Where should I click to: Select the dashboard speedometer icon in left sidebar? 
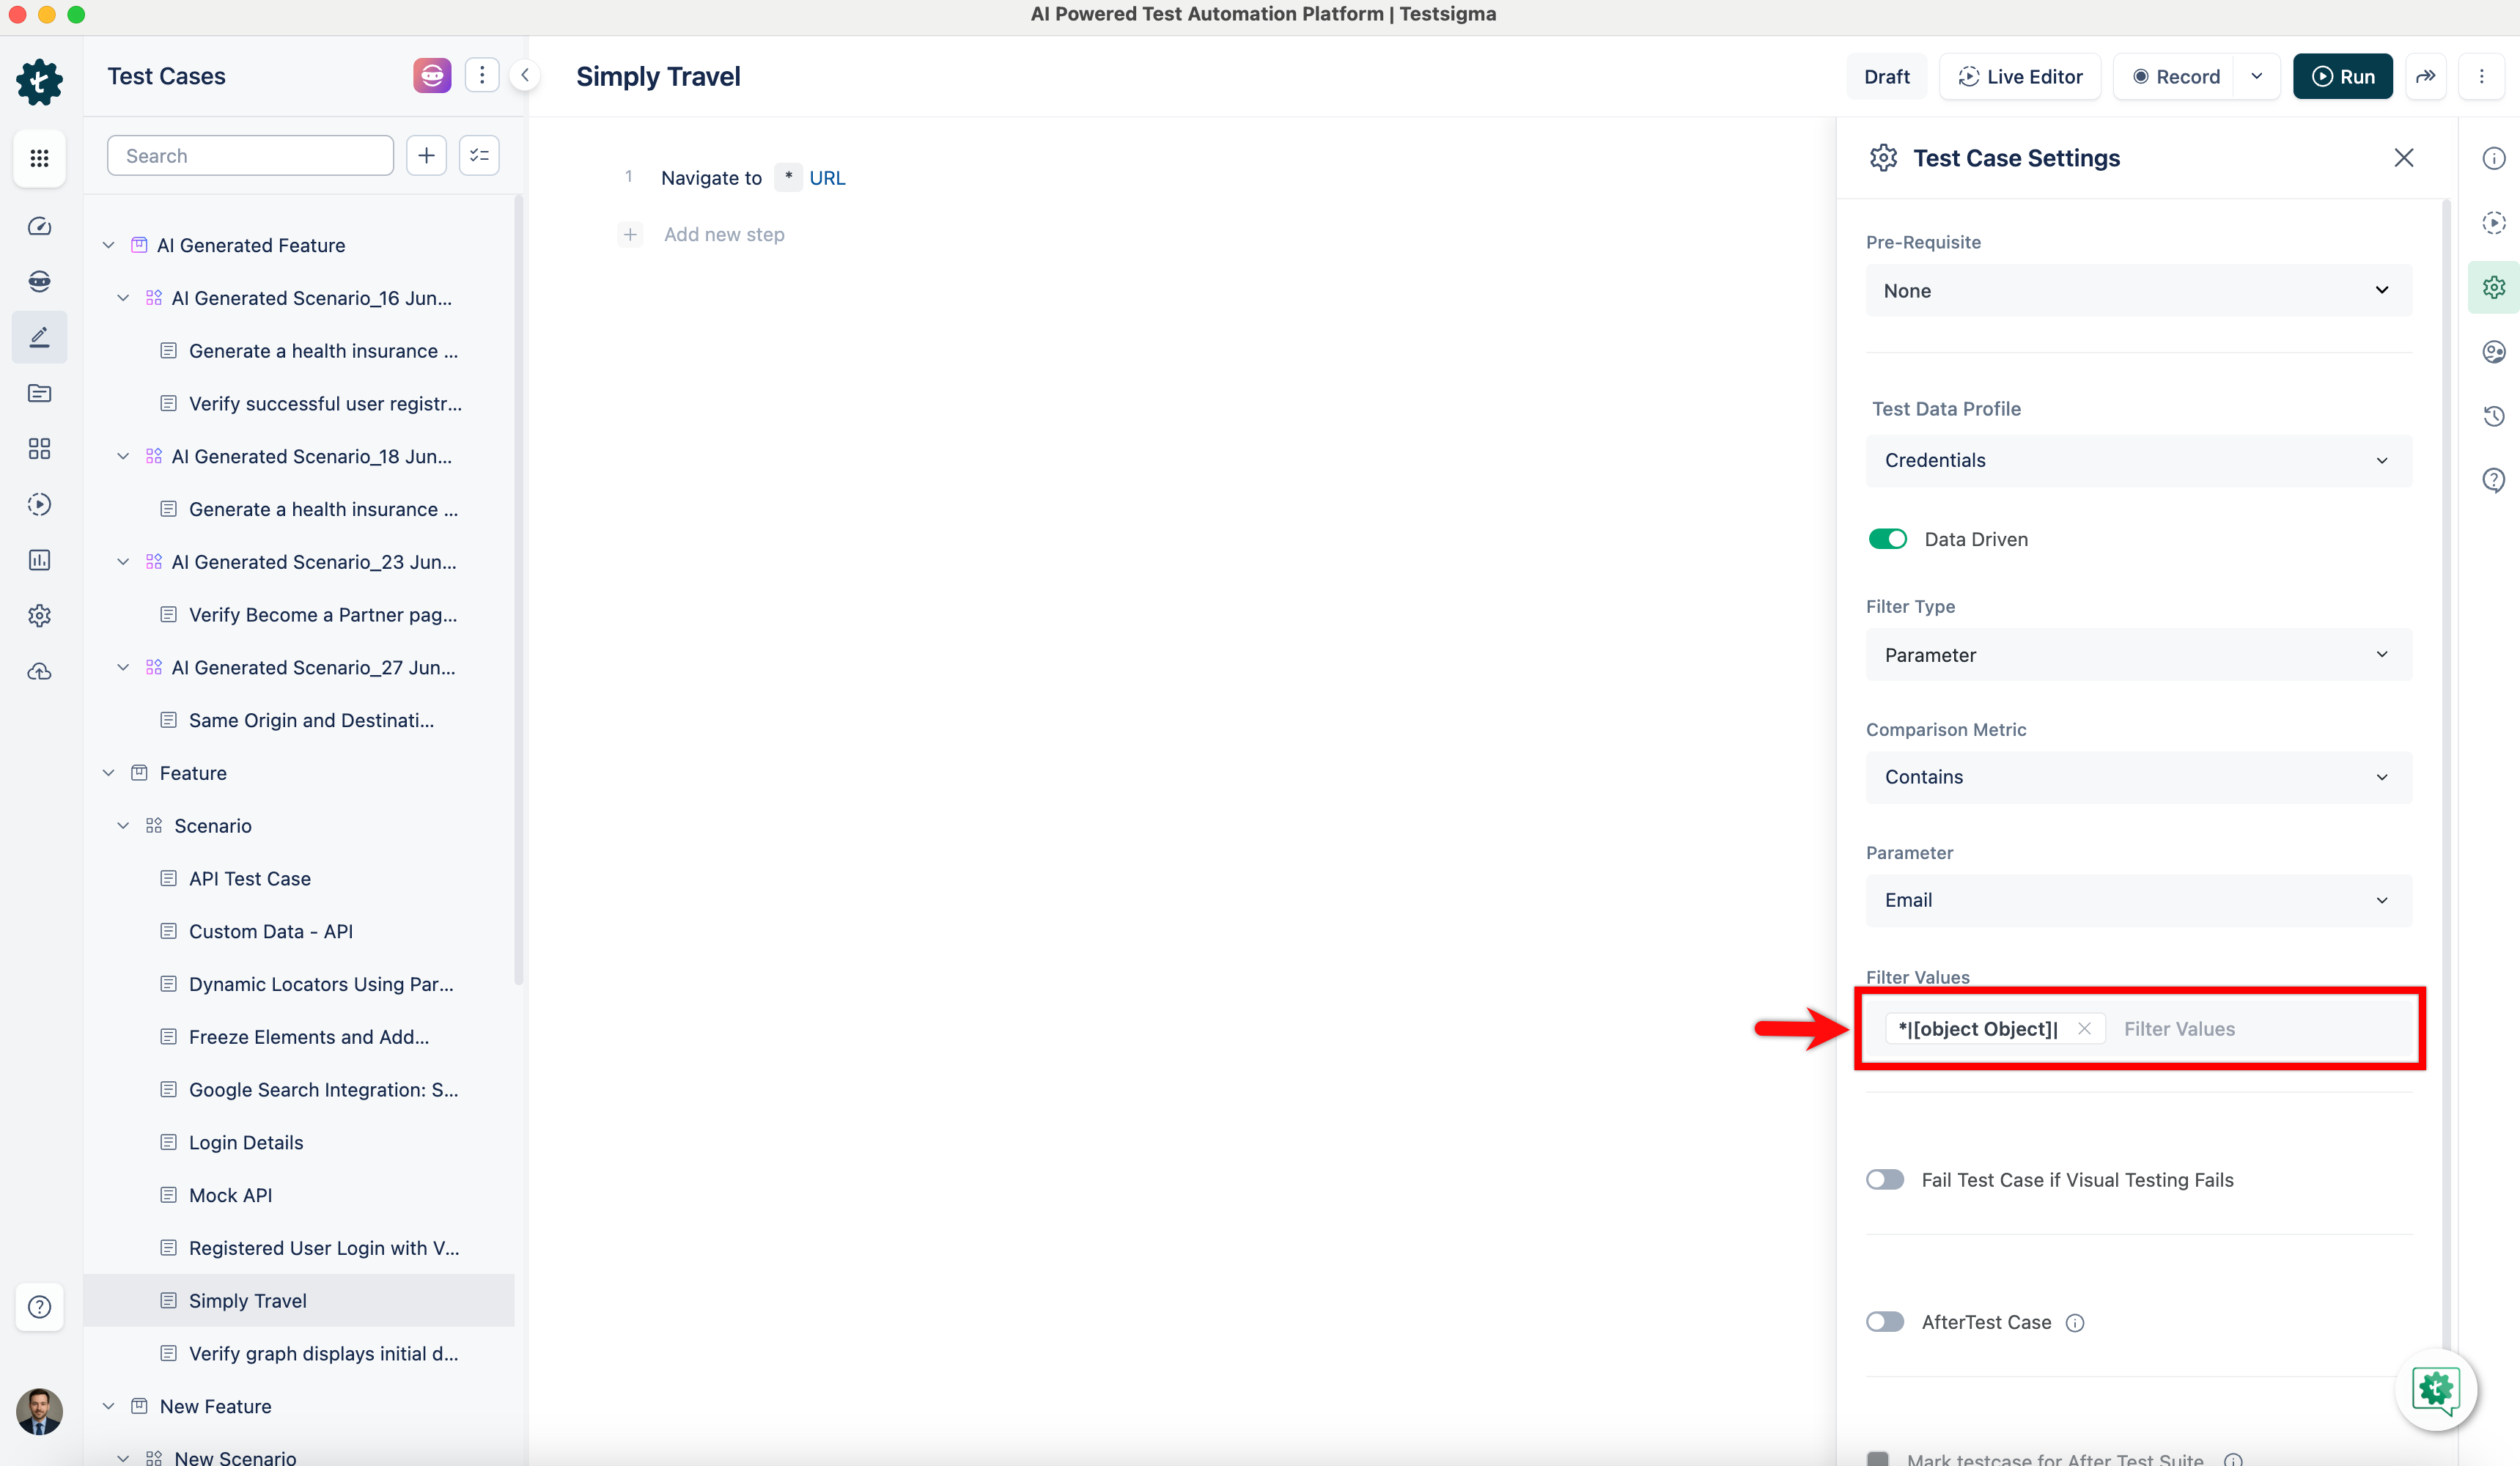pos(39,226)
